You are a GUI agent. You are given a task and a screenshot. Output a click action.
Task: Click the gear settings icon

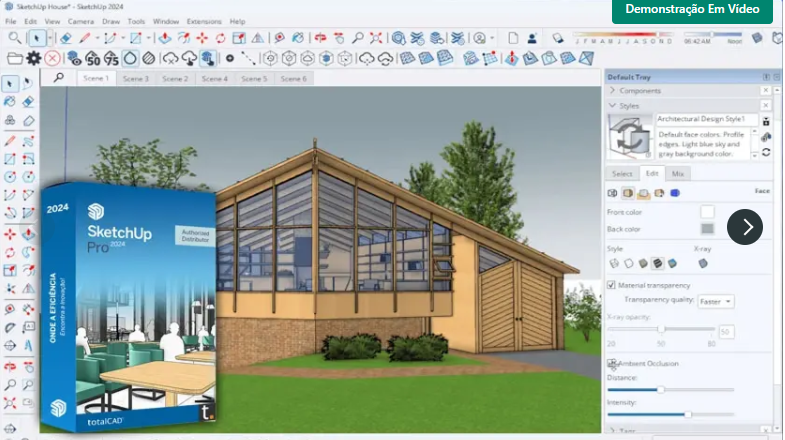(x=33, y=58)
